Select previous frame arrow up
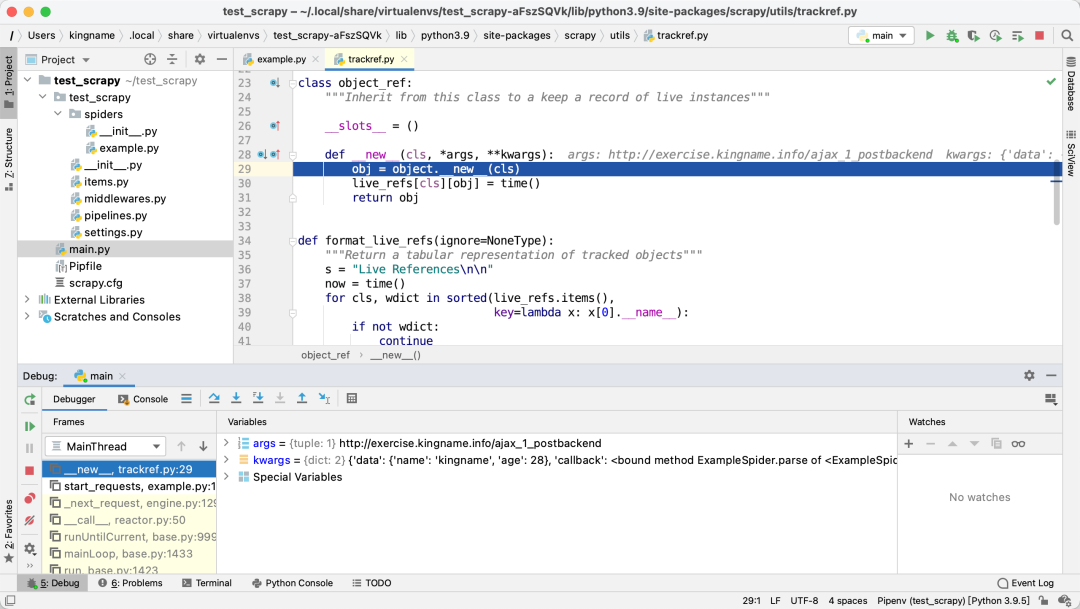The height and width of the screenshot is (609, 1080). pos(181,446)
